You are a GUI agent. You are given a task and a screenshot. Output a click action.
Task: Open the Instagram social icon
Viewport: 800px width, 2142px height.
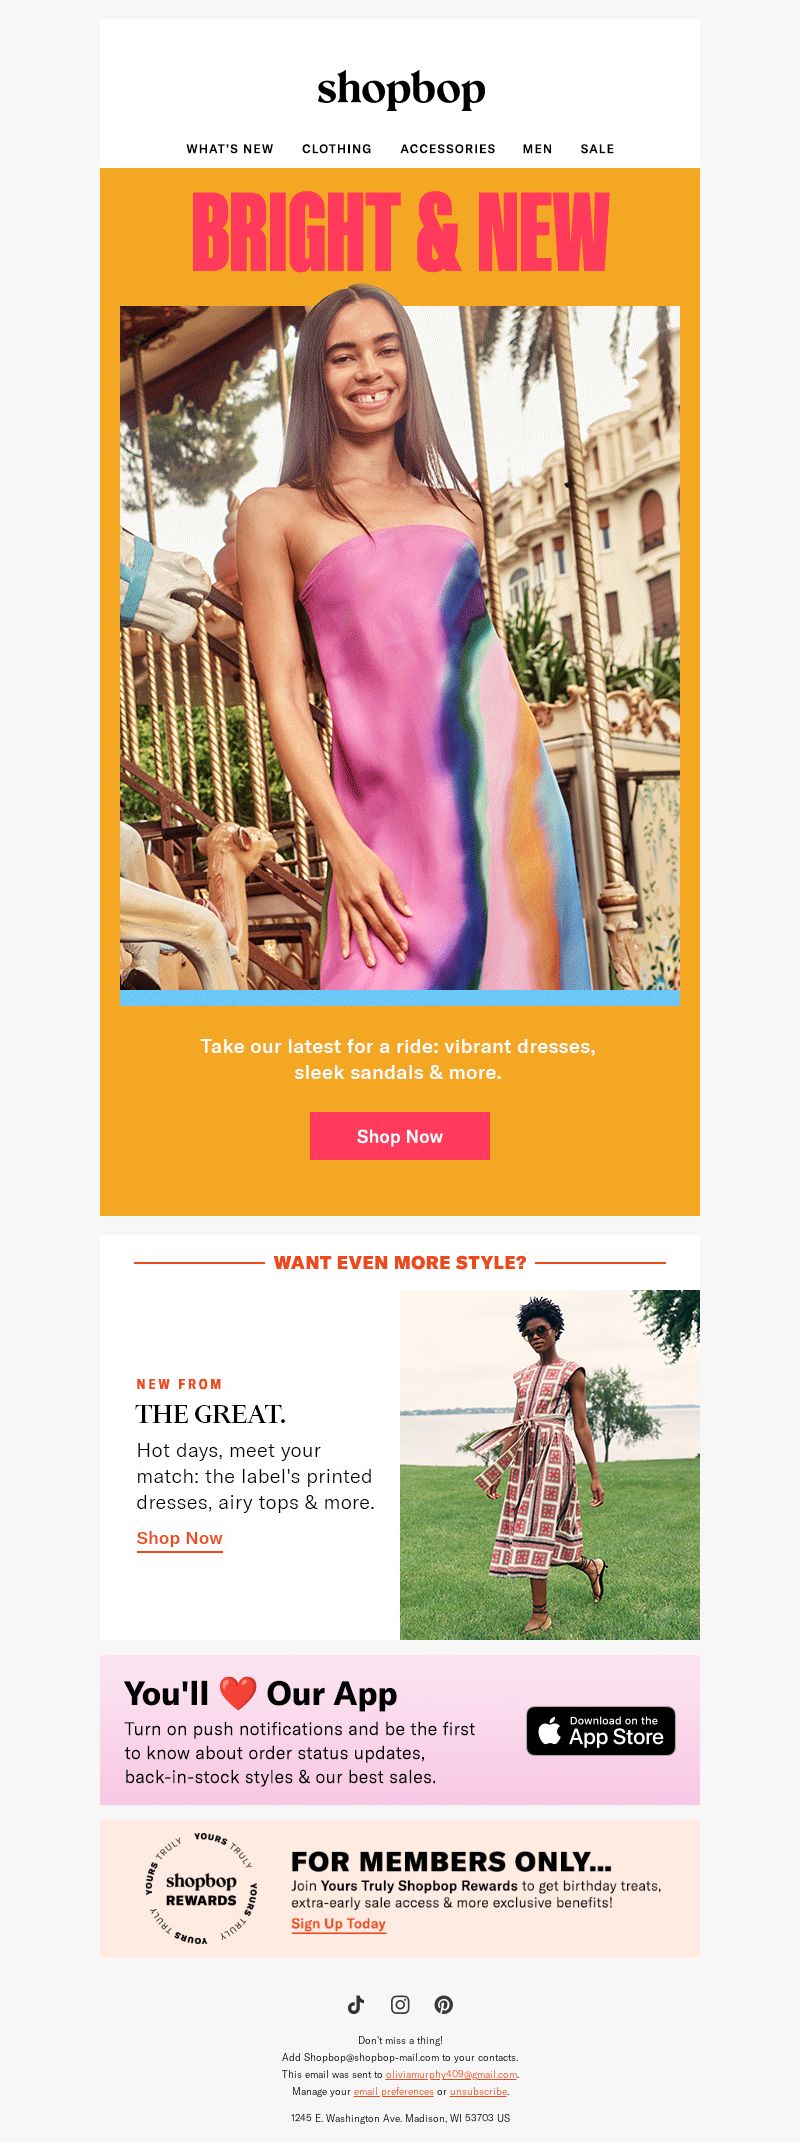[400, 2004]
